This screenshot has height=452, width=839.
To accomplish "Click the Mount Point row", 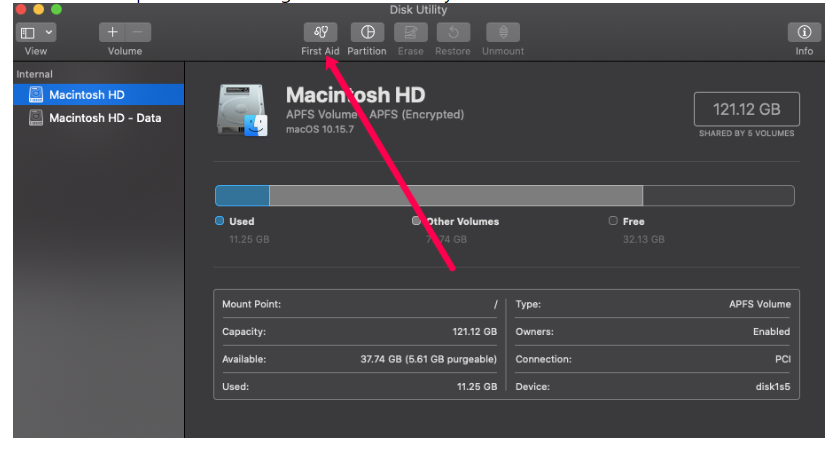I will [x=360, y=304].
